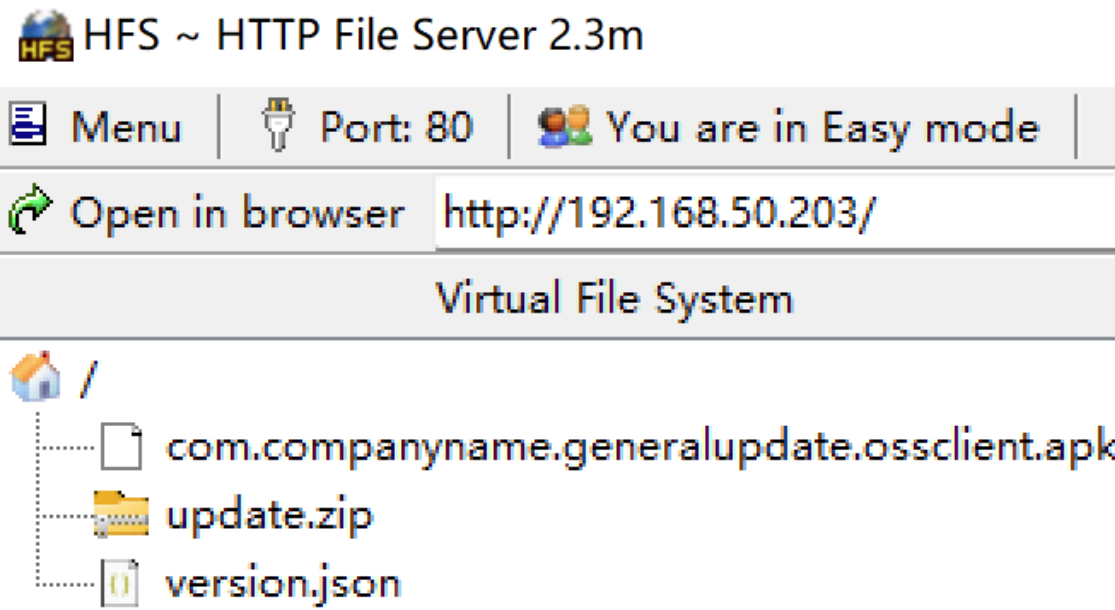Image resolution: width=1115 pixels, height=610 pixels.
Task: Click Open in browser label
Action: point(238,213)
